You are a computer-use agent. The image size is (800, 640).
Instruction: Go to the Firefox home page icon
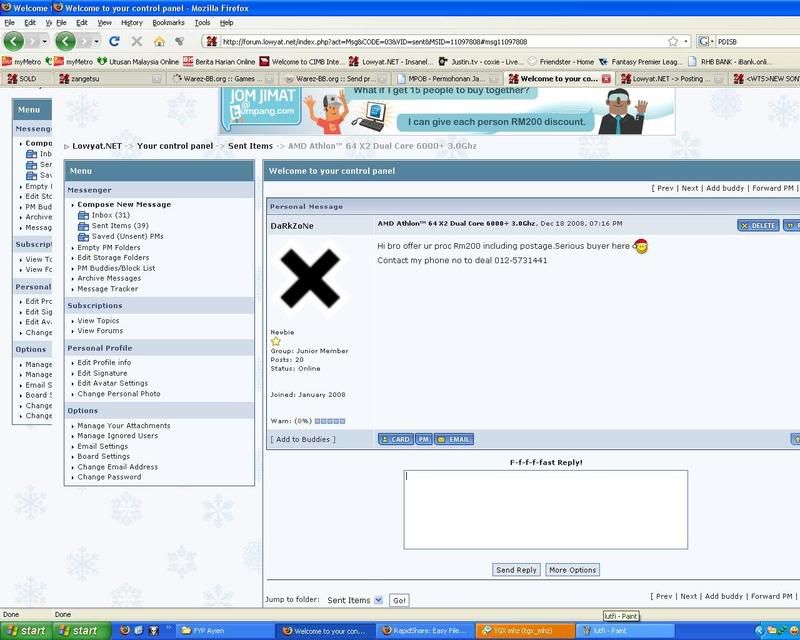pos(158,41)
